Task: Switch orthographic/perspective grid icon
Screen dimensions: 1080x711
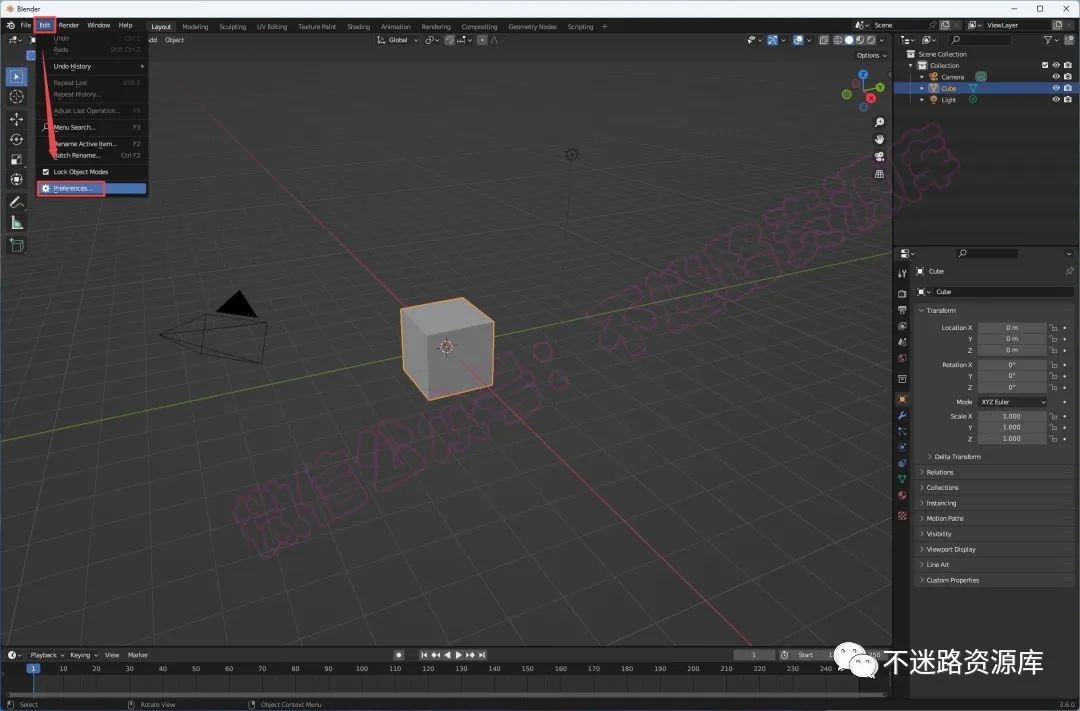Action: [880, 174]
